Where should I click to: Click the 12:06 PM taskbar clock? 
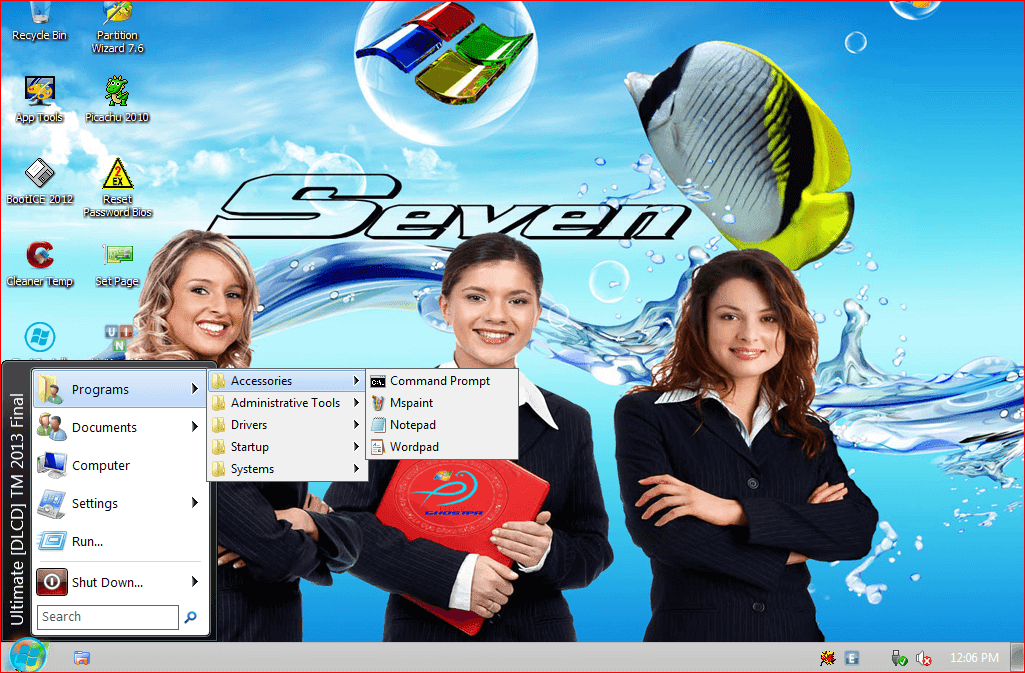pyautogui.click(x=974, y=658)
